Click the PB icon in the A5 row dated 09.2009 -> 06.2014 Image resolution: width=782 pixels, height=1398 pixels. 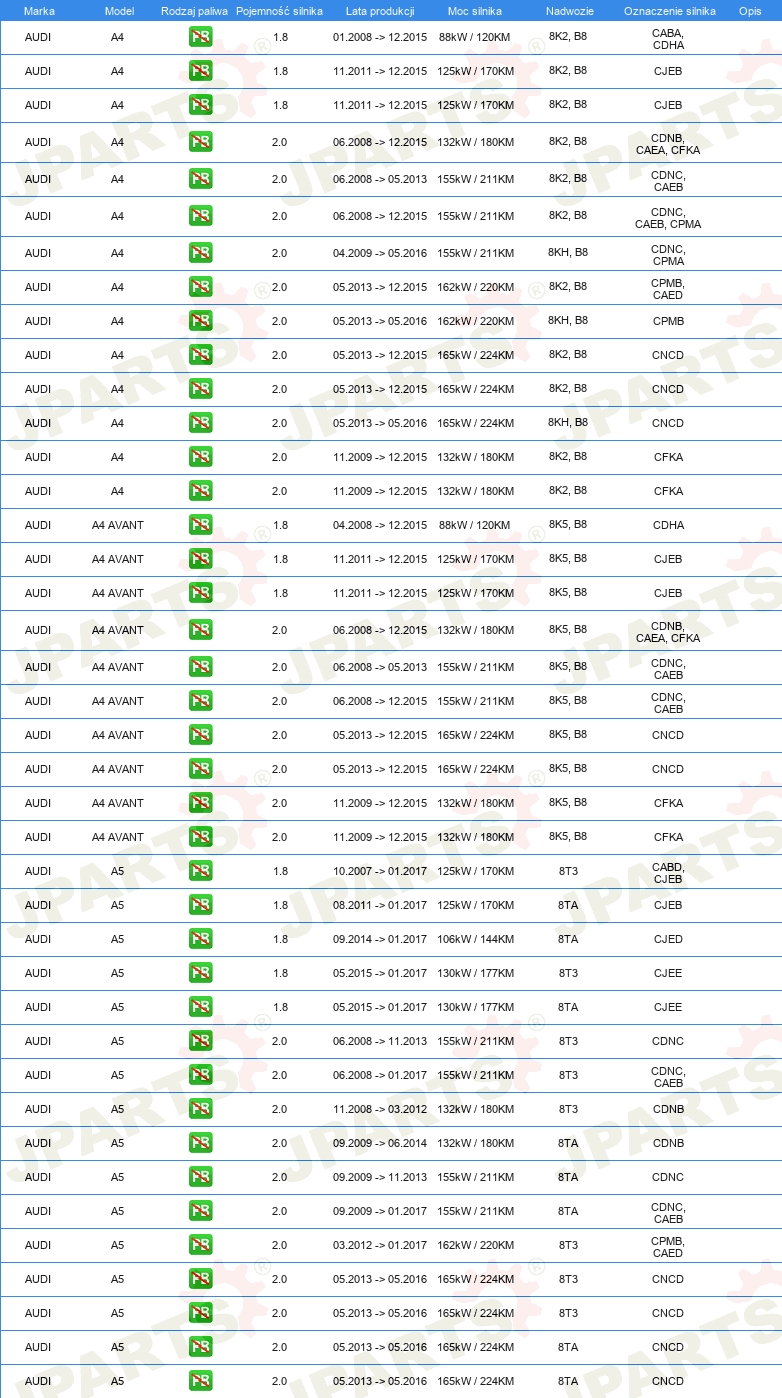pyautogui.click(x=200, y=1143)
